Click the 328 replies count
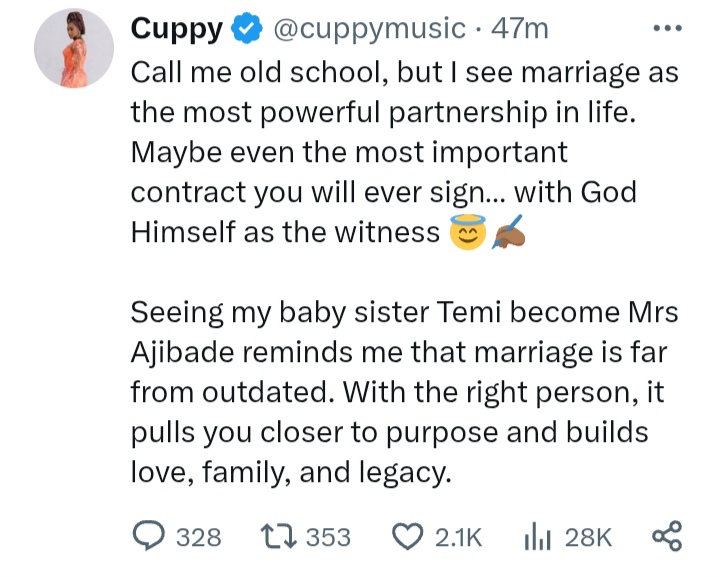The height and width of the screenshot is (577, 720). point(198,537)
